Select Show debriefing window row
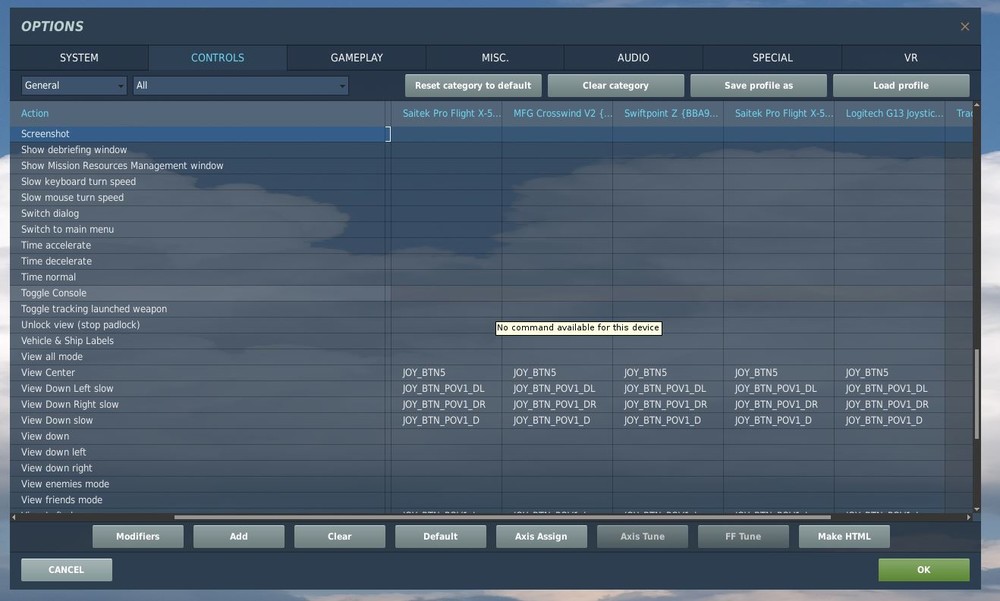Viewport: 1000px width, 601px height. point(197,150)
